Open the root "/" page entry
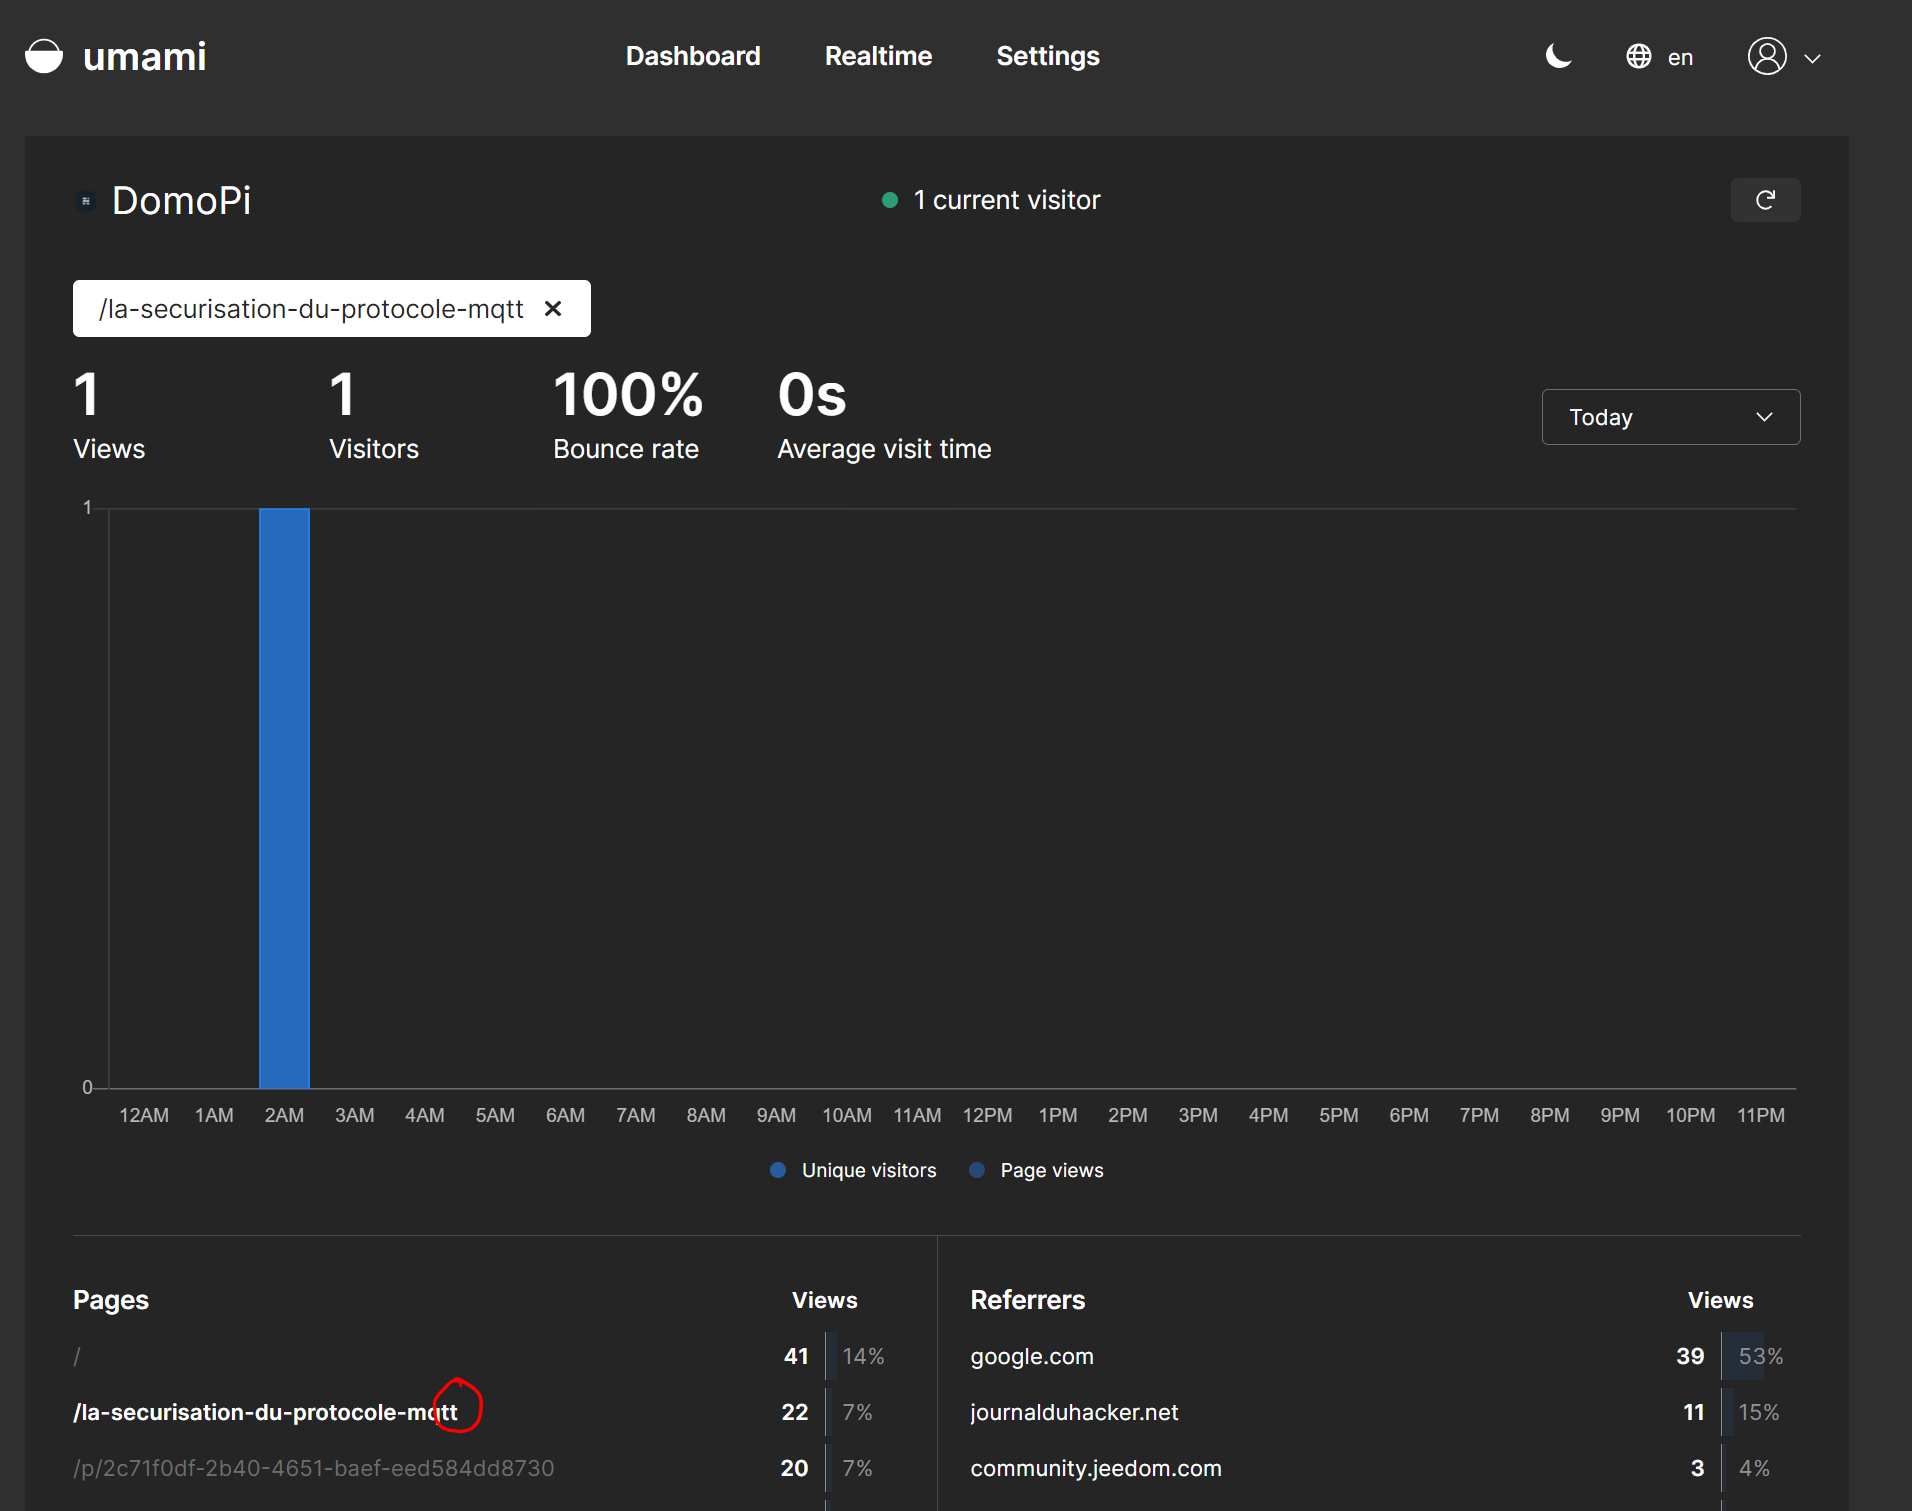1912x1511 pixels. tap(77, 1357)
